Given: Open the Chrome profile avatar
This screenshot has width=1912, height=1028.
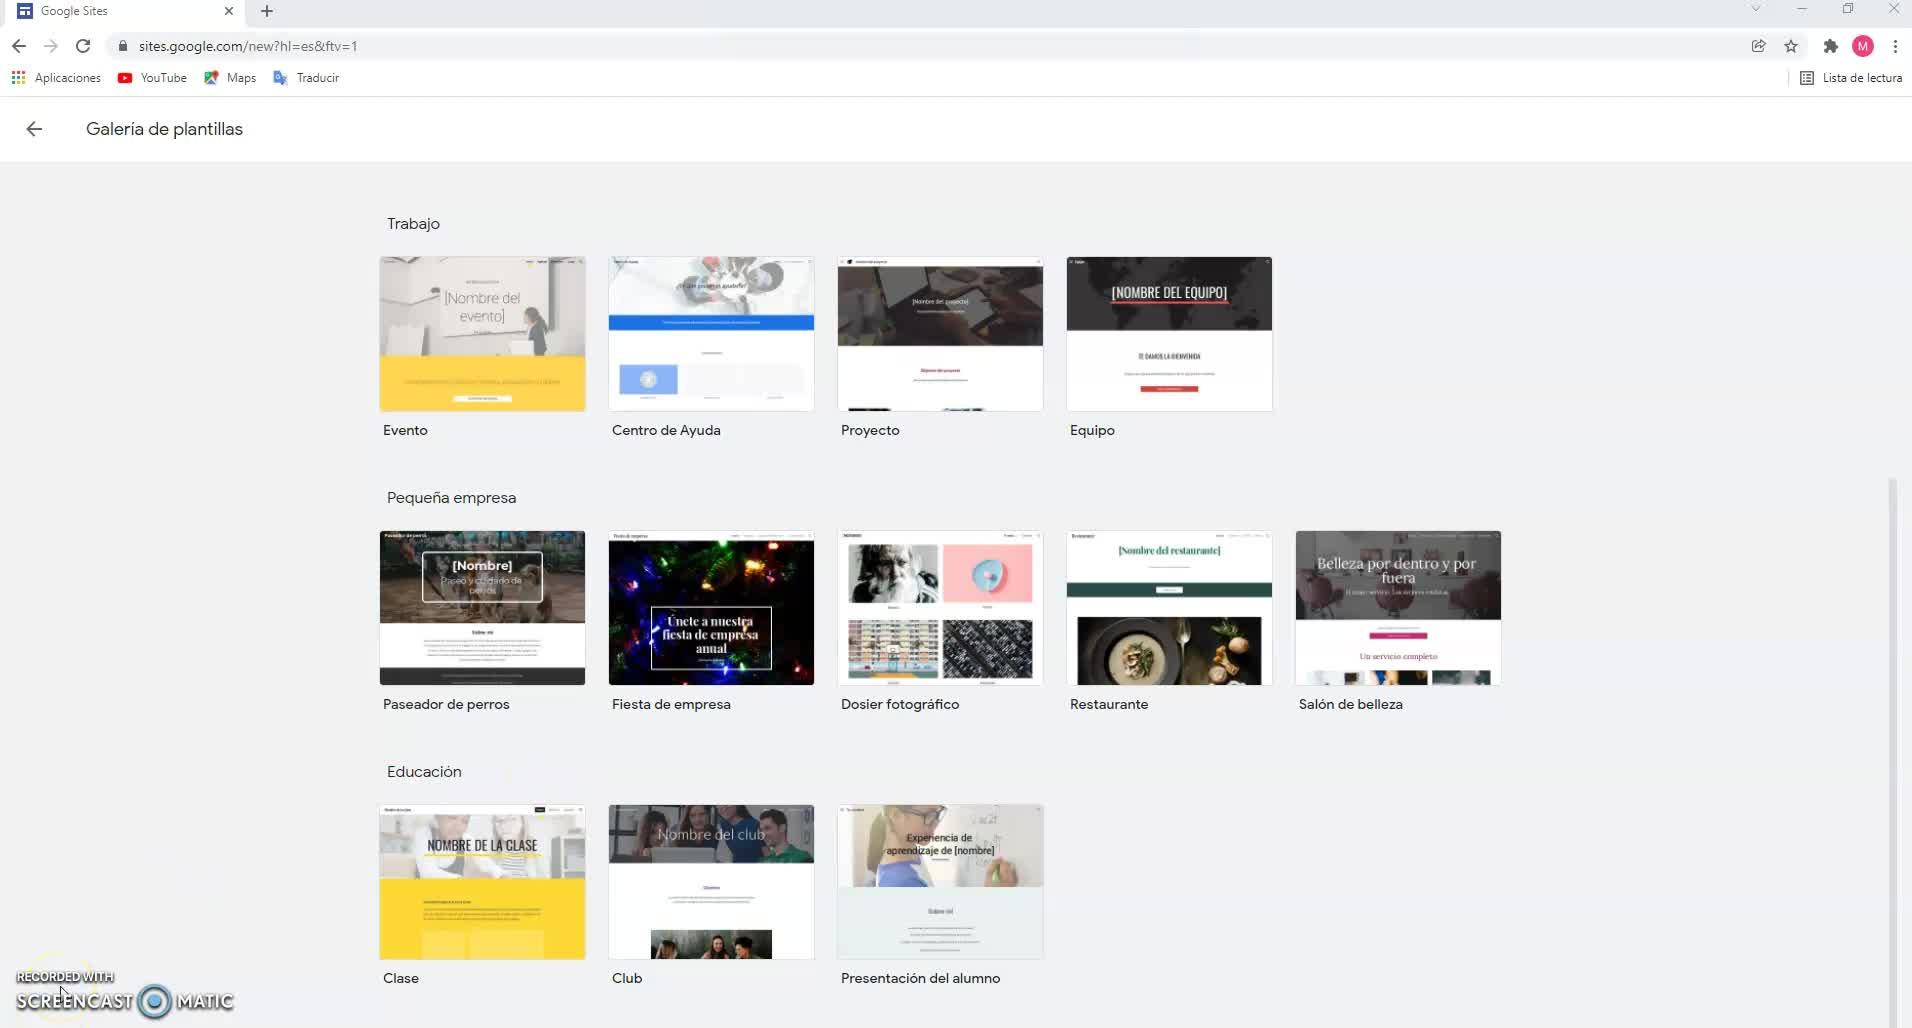Looking at the screenshot, I should (1863, 46).
